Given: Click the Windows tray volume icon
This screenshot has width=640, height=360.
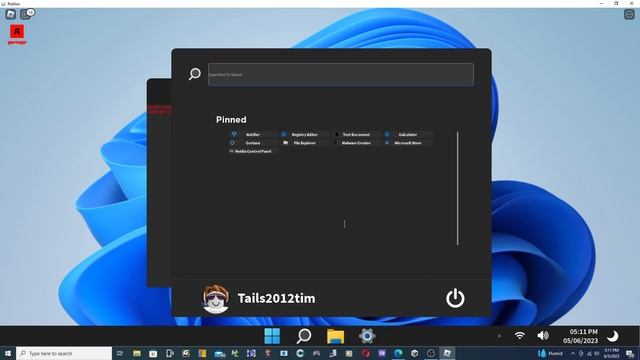Looking at the screenshot, I should click(596, 353).
